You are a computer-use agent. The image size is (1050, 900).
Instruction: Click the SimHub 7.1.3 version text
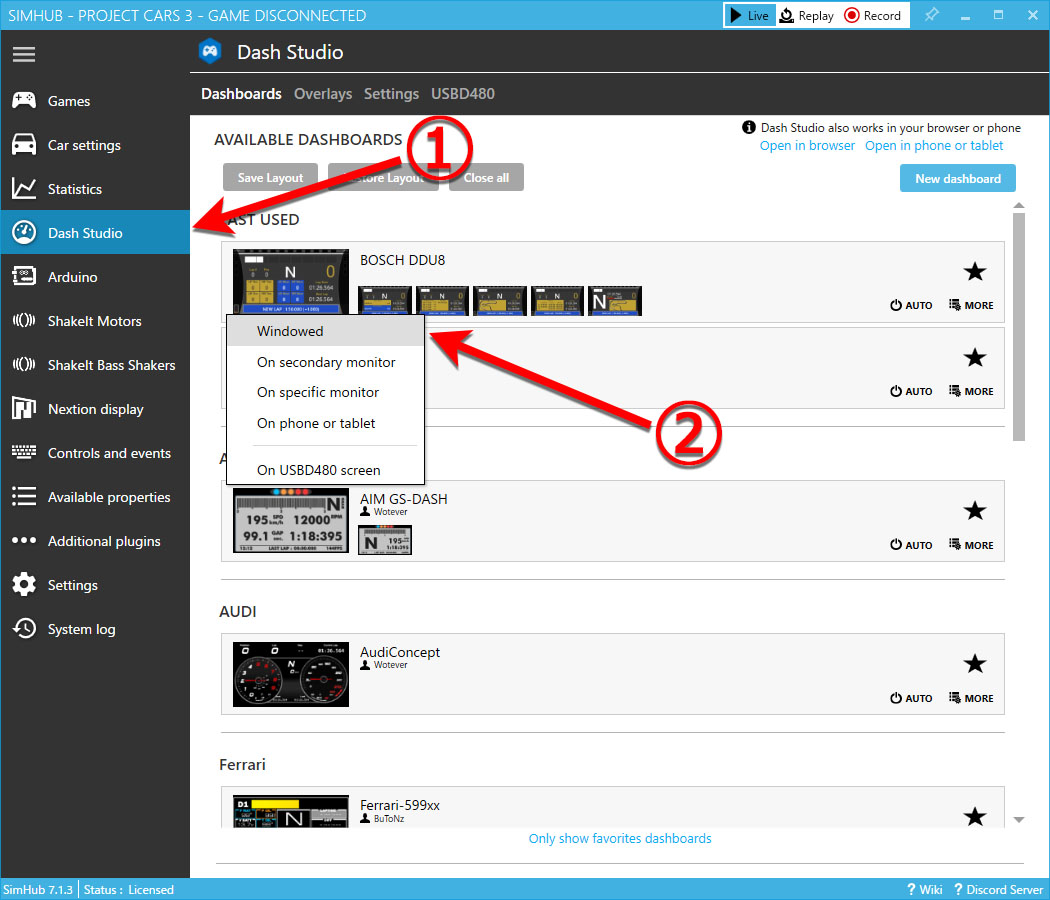38,889
